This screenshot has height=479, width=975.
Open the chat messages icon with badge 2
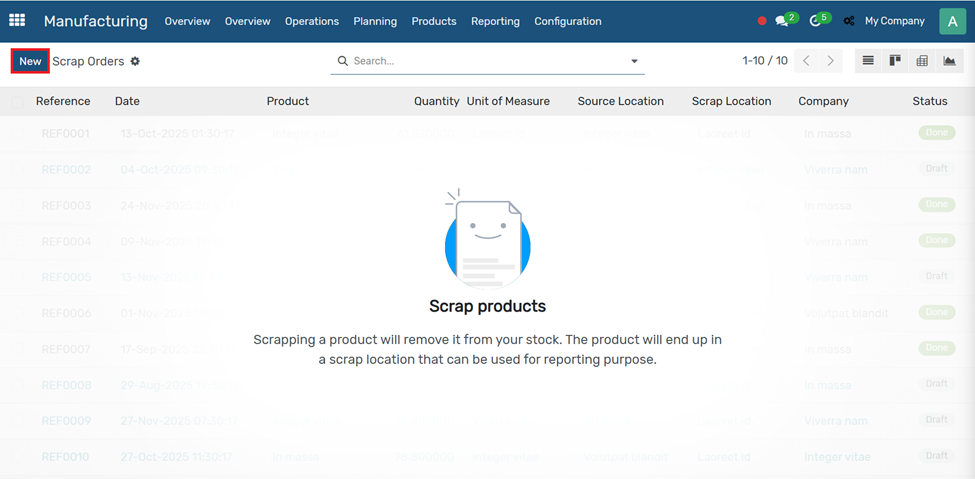(782, 21)
